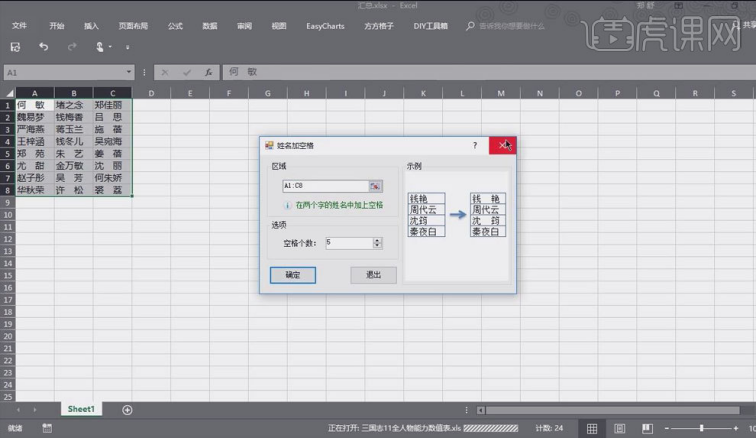Screen dimensions: 756x438
Task: Click the Select All corner triangle
Action: pos(9,93)
